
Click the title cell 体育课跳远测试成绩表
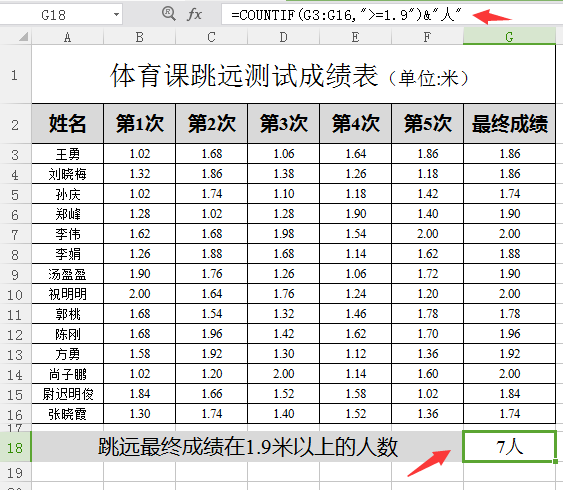tap(293, 75)
